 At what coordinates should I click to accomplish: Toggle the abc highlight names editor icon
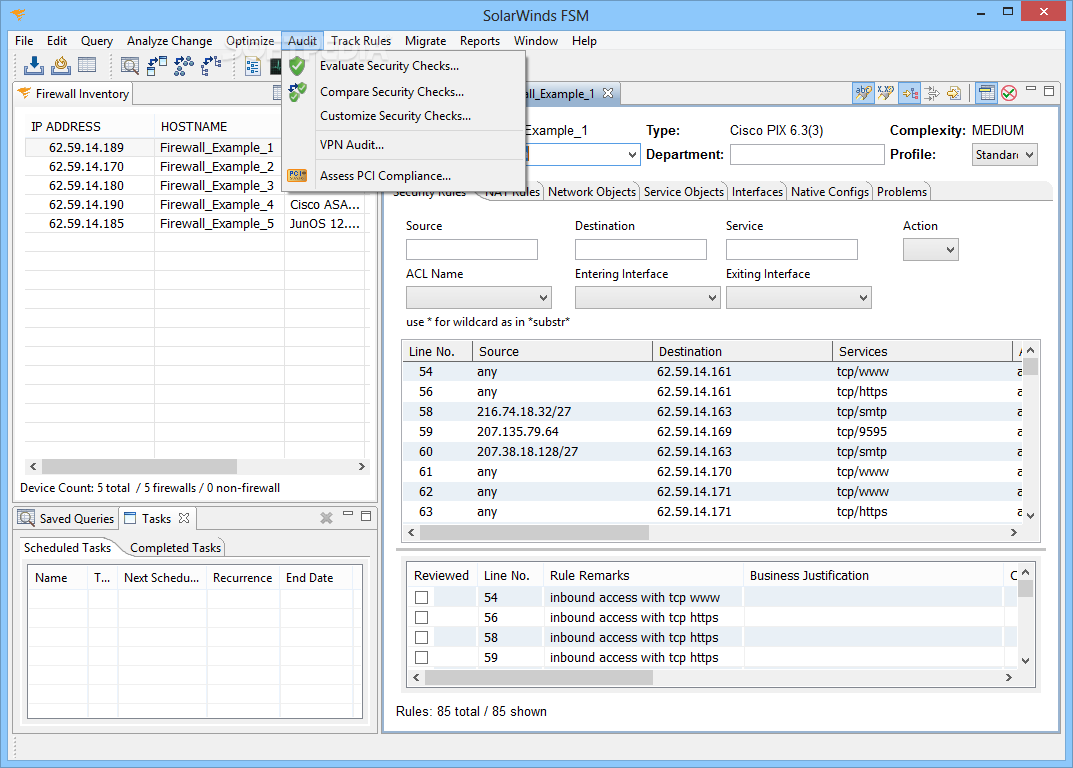(x=863, y=93)
